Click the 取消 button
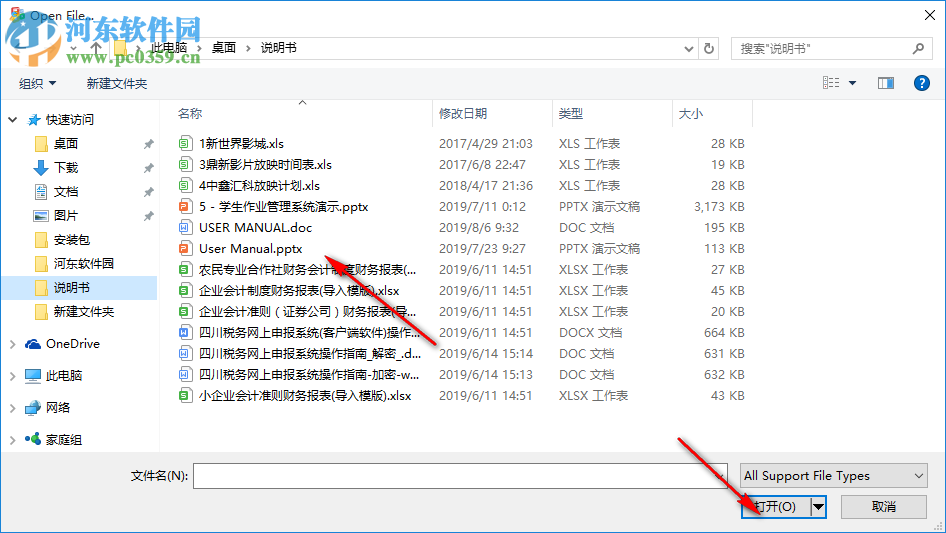 pos(884,506)
